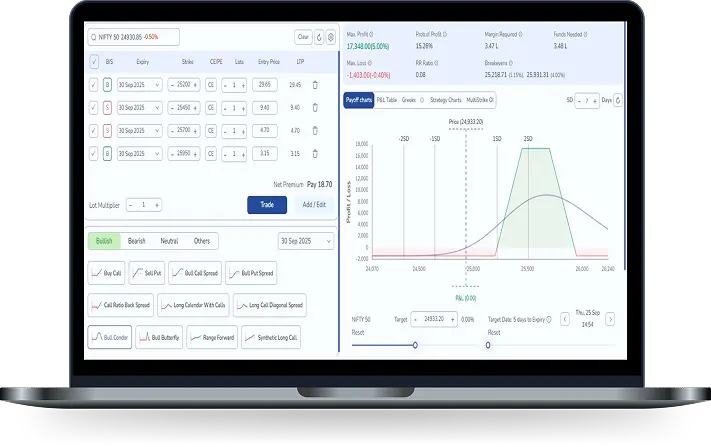
Task: Expand the 30 Sep 2025 strategy expiry dropdown
Action: 304,241
